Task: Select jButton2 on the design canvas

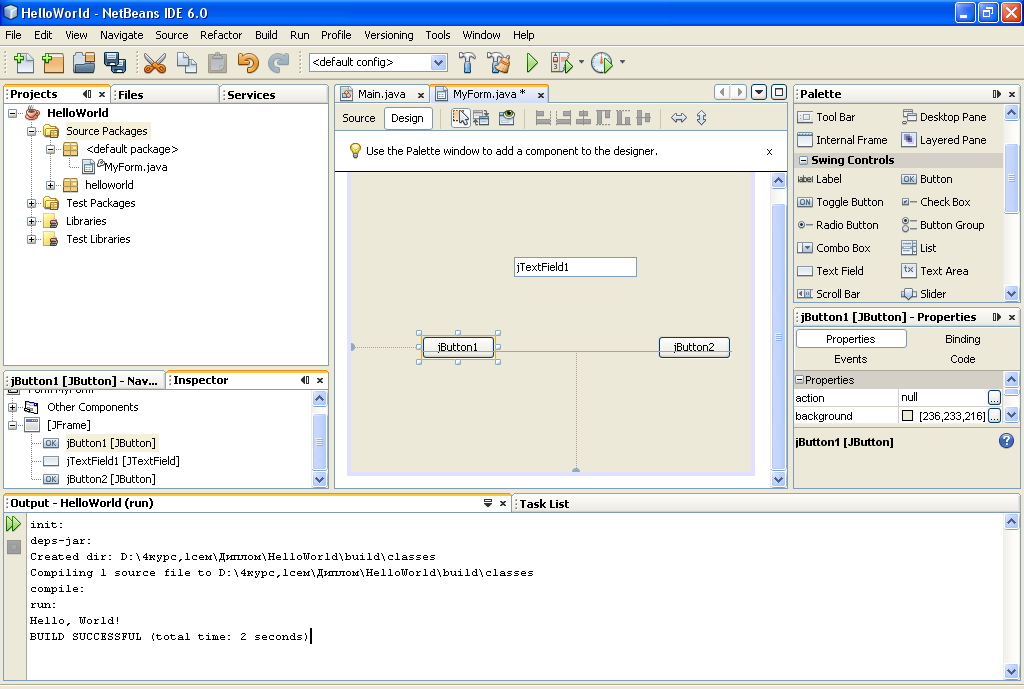Action: (x=694, y=347)
